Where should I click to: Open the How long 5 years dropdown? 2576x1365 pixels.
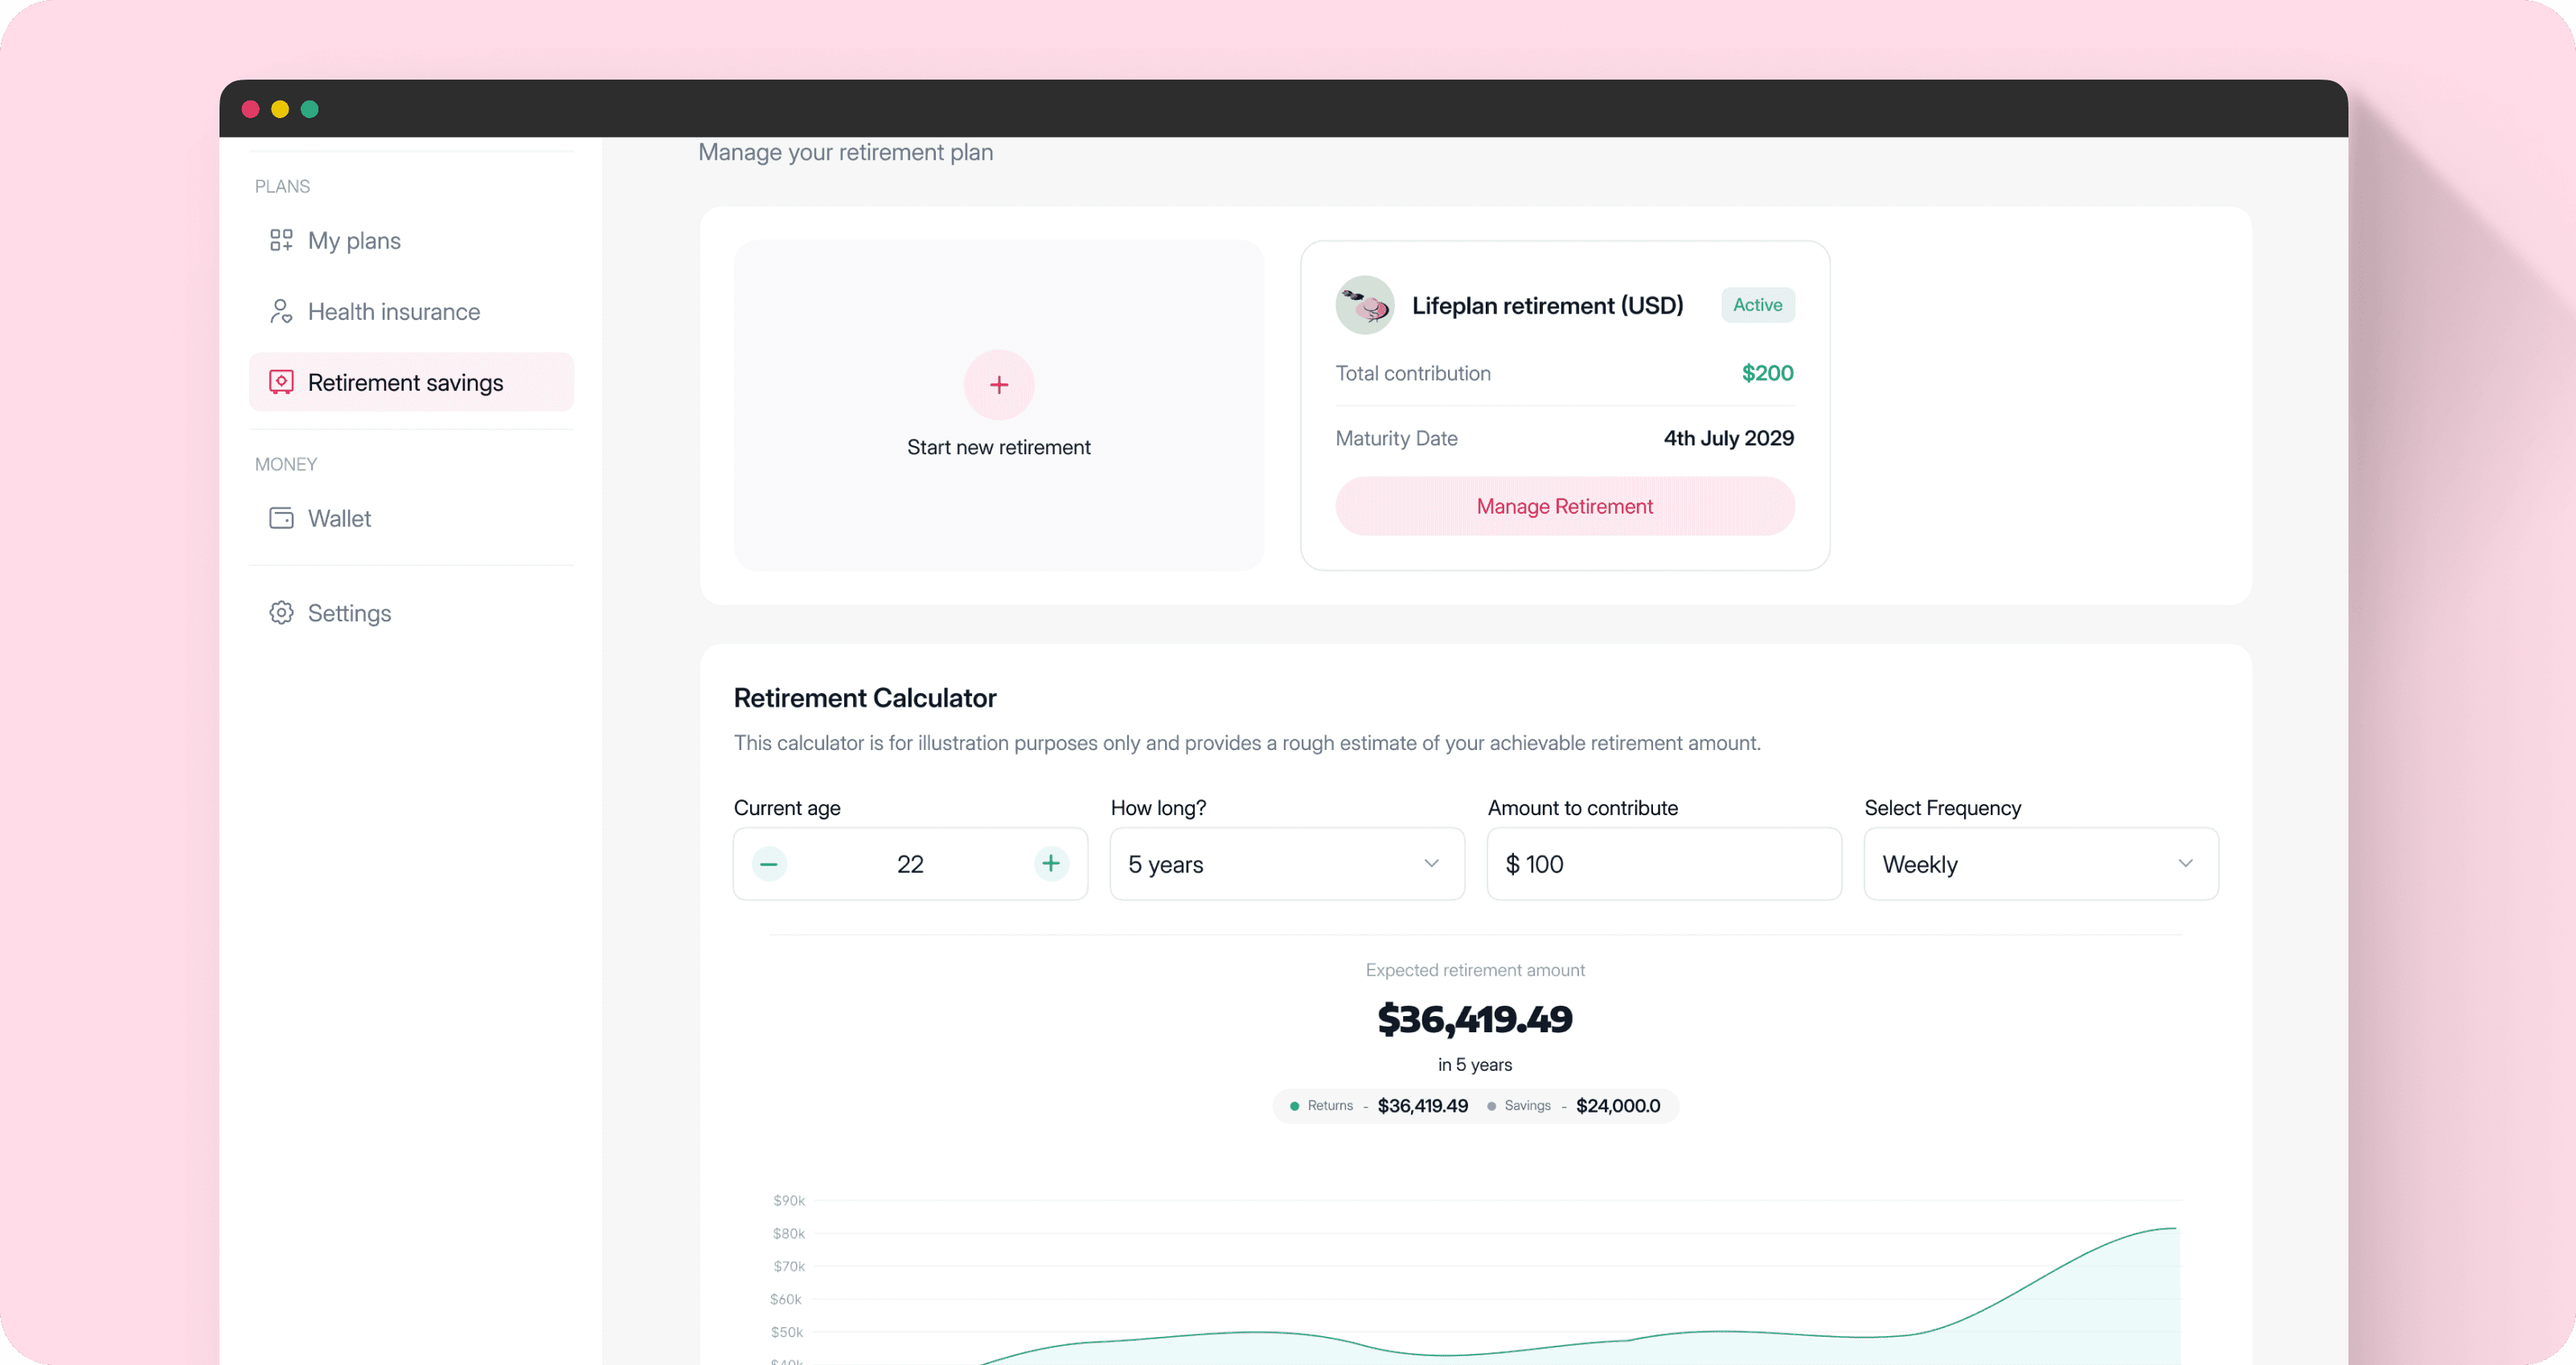coord(1287,864)
